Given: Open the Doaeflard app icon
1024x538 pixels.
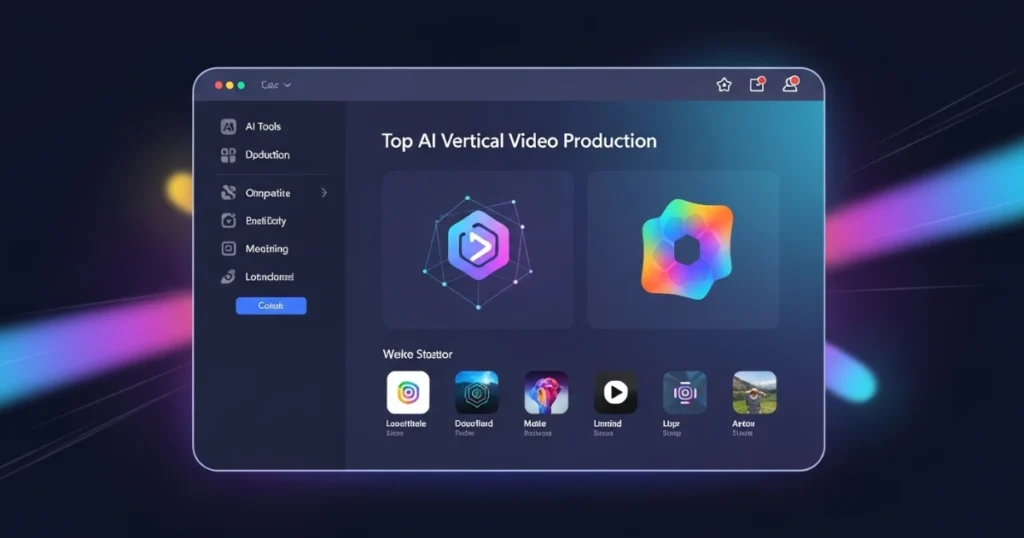Looking at the screenshot, I should pyautogui.click(x=477, y=392).
